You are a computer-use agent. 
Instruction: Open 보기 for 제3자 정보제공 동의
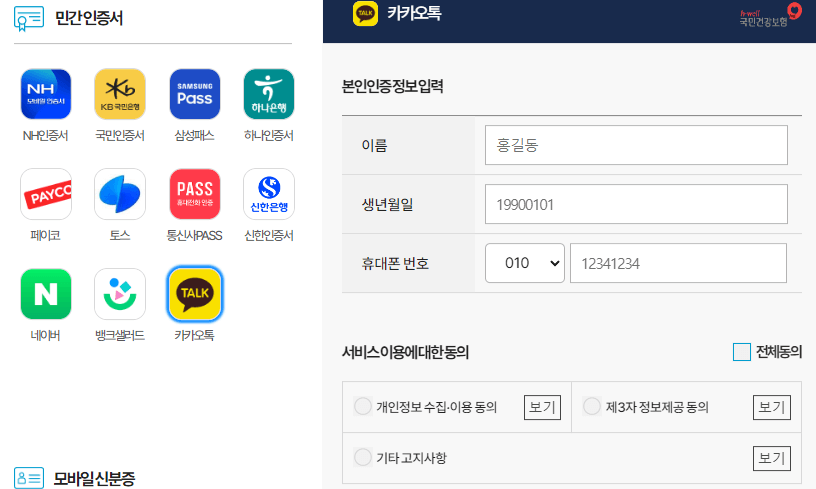tap(772, 407)
